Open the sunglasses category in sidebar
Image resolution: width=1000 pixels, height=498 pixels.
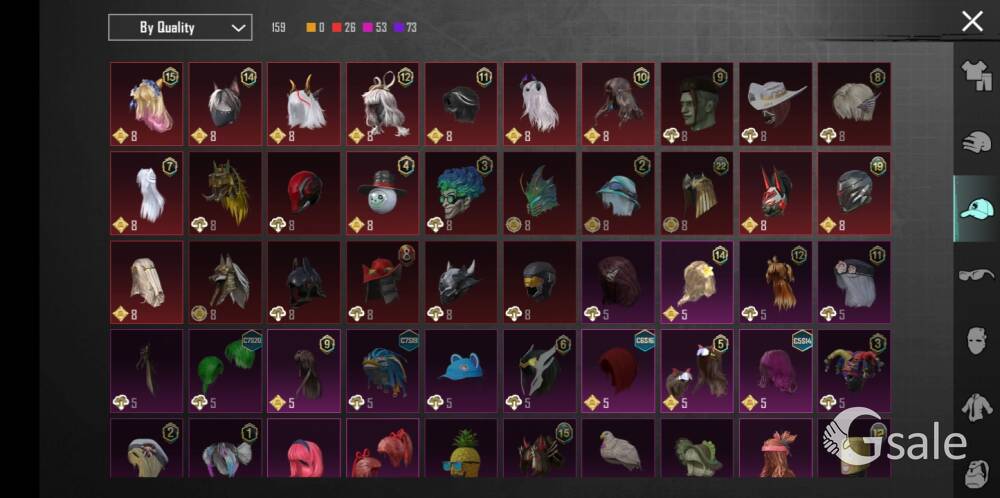tap(977, 275)
